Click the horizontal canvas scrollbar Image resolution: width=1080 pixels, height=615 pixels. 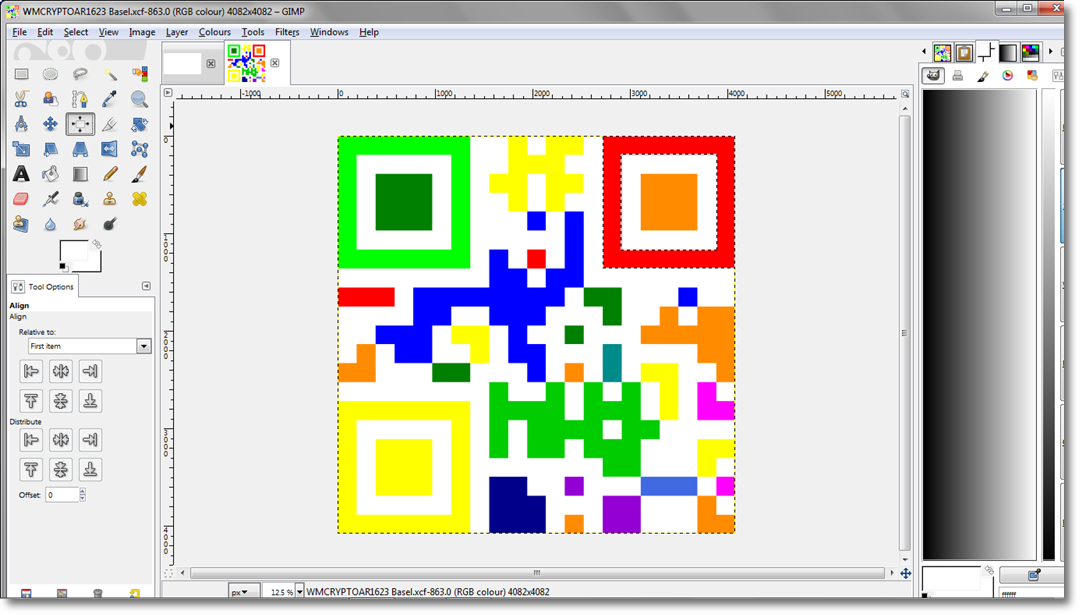pyautogui.click(x=537, y=572)
